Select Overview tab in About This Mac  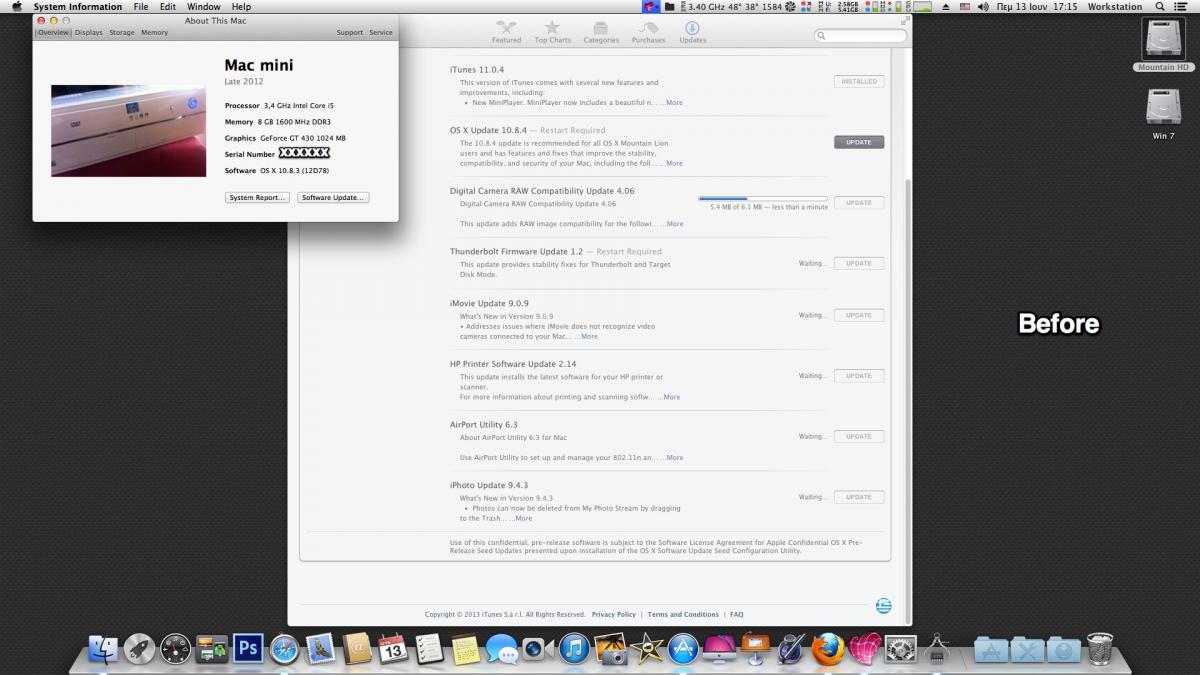[x=53, y=32]
